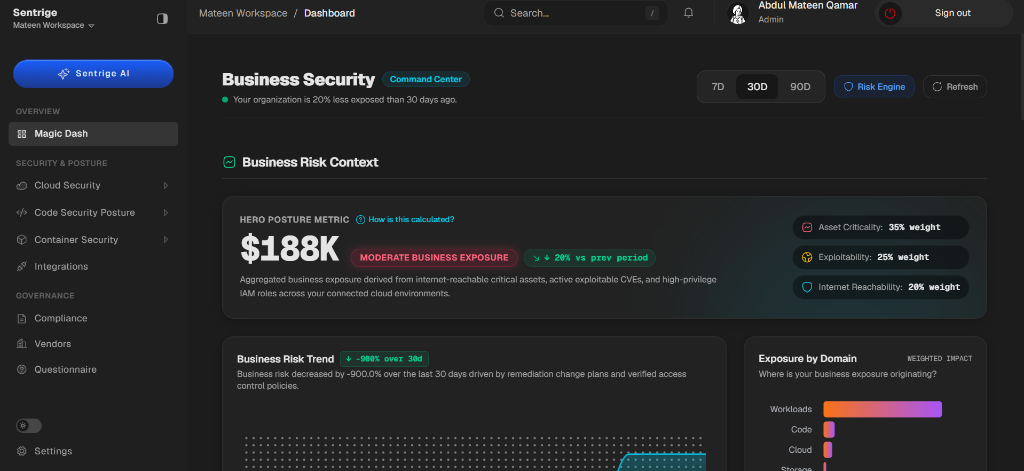This screenshot has height=471, width=1024.
Task: Open Magic Dash in the sidebar
Action: [93, 134]
